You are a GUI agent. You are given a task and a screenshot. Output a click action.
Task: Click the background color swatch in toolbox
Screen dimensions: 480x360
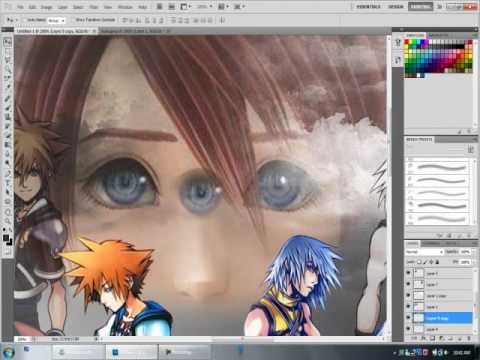9,242
